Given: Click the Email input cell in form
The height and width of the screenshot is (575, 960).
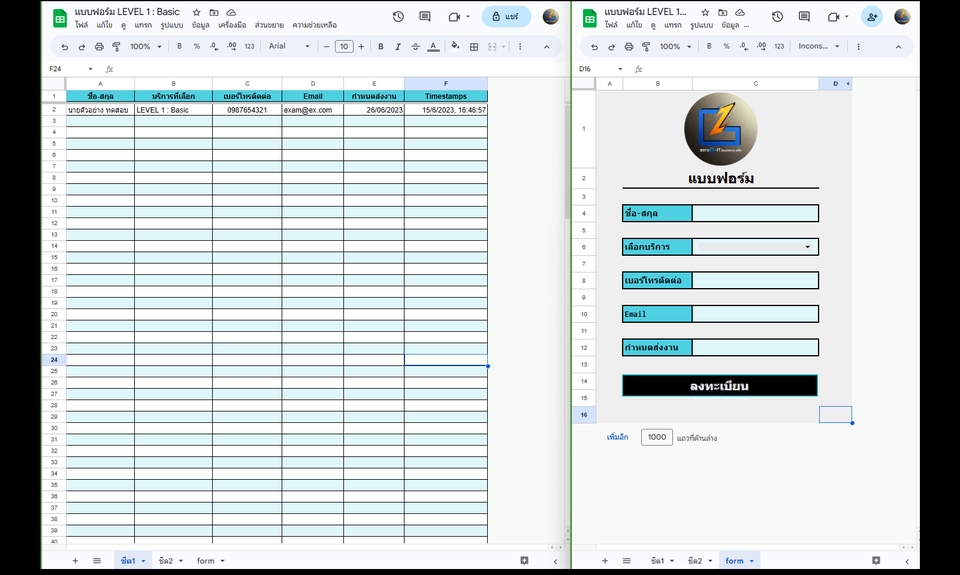Looking at the screenshot, I should click(x=755, y=314).
